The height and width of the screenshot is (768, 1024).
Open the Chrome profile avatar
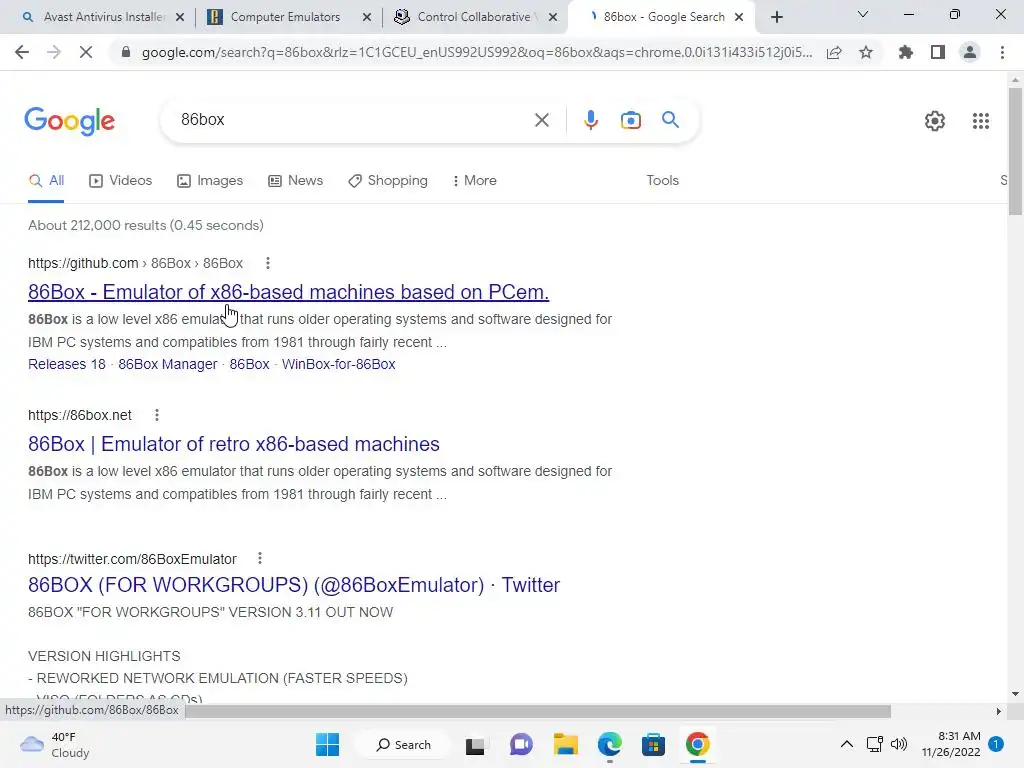pos(970,52)
